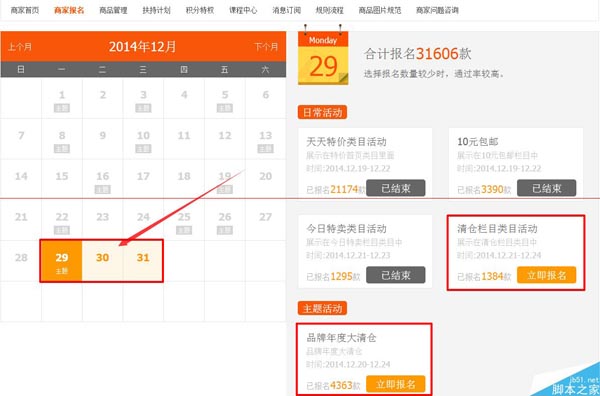Click the 时间:2014.12.21-12.23 text
This screenshot has width=600, height=396.
coord(348,255)
